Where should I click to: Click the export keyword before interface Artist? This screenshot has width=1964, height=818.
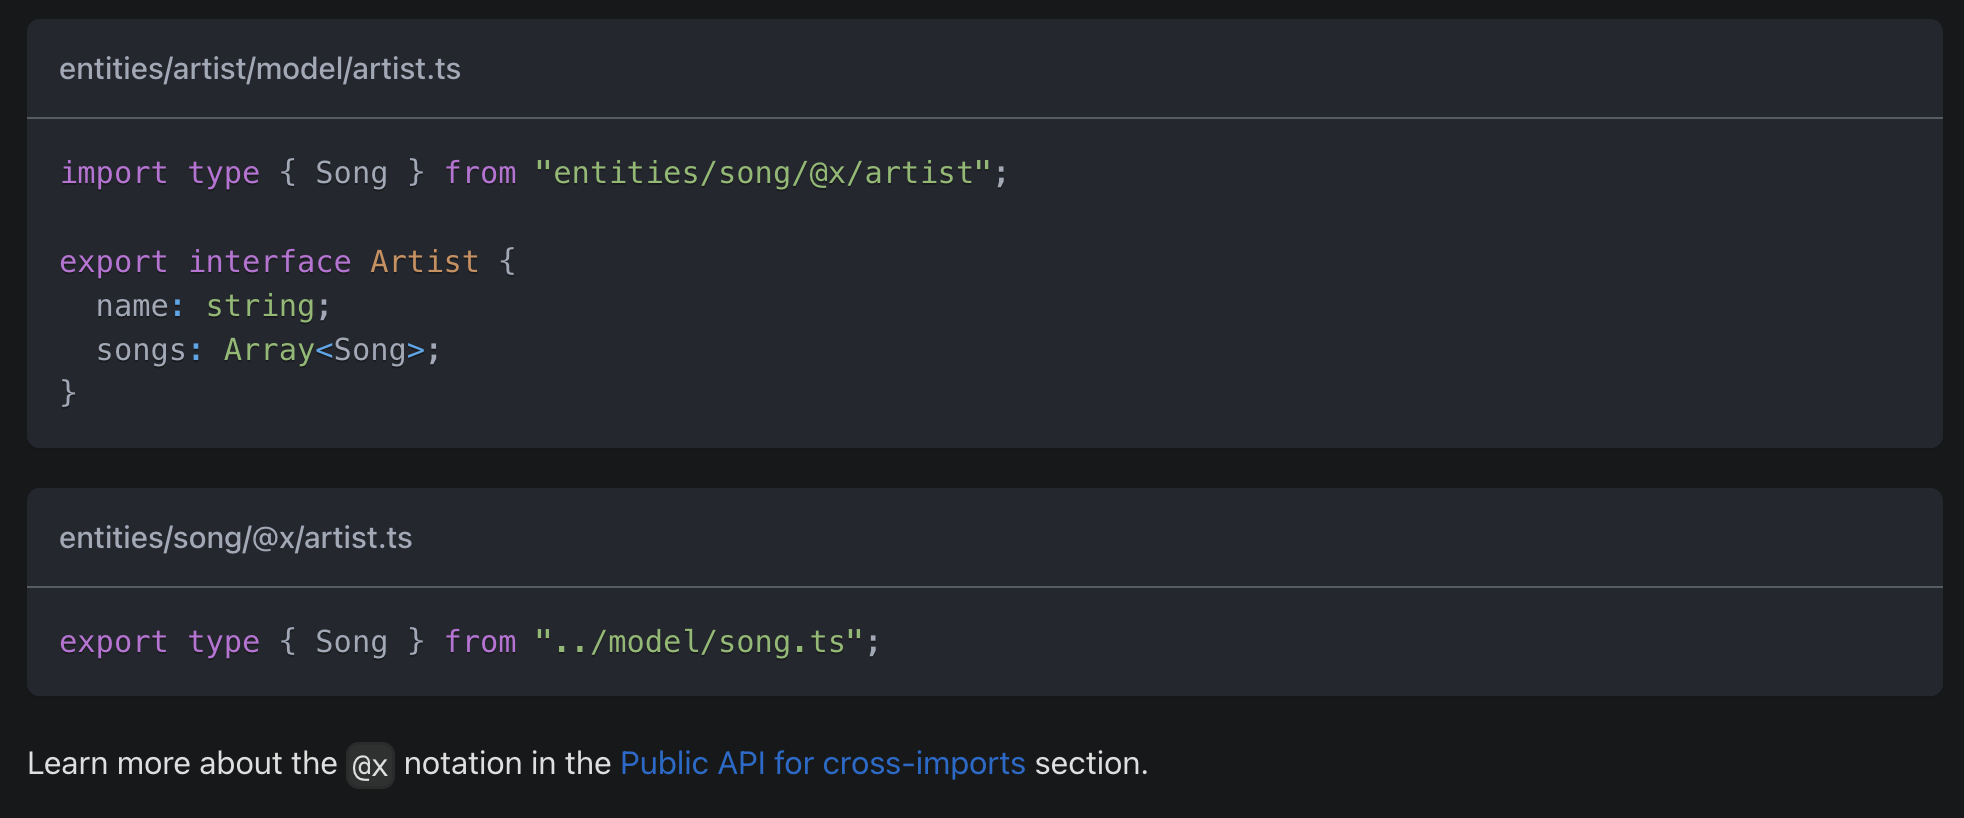tap(113, 262)
